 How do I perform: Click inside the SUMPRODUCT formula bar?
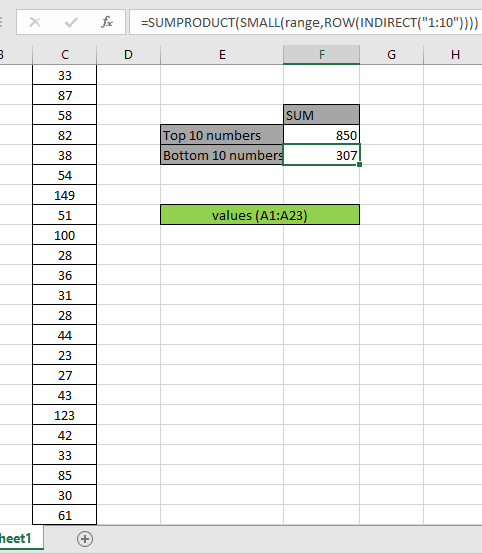click(x=305, y=22)
